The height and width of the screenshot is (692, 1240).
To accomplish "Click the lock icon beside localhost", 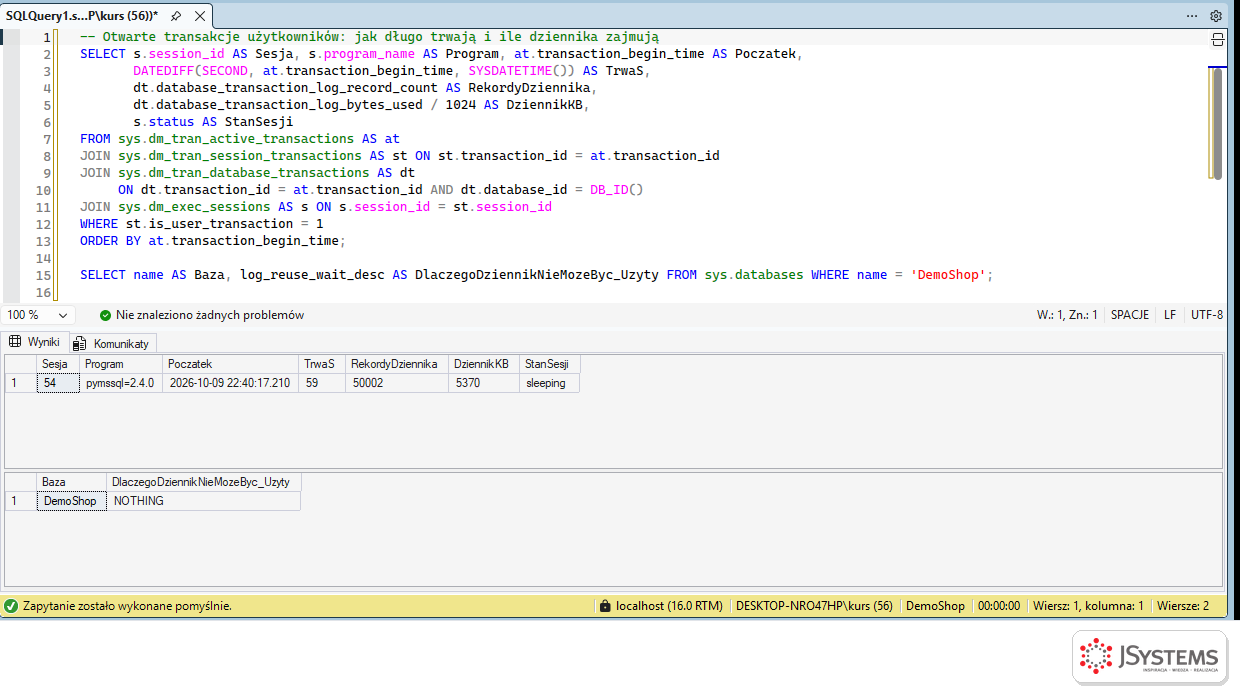I will (604, 606).
